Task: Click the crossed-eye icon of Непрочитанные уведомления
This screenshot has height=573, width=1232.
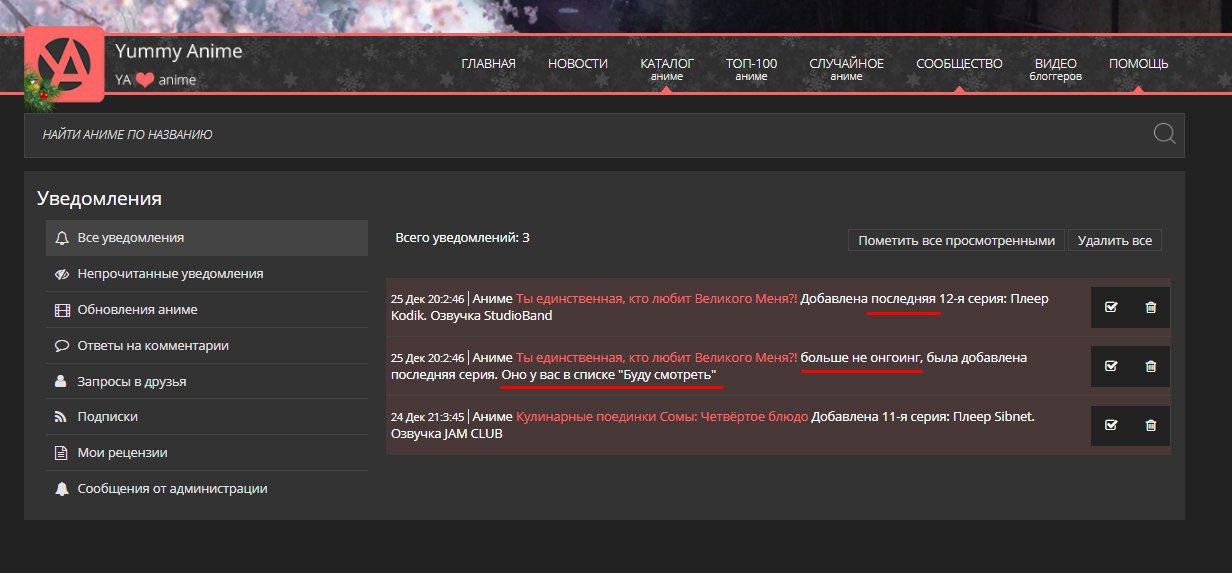Action: tap(62, 274)
